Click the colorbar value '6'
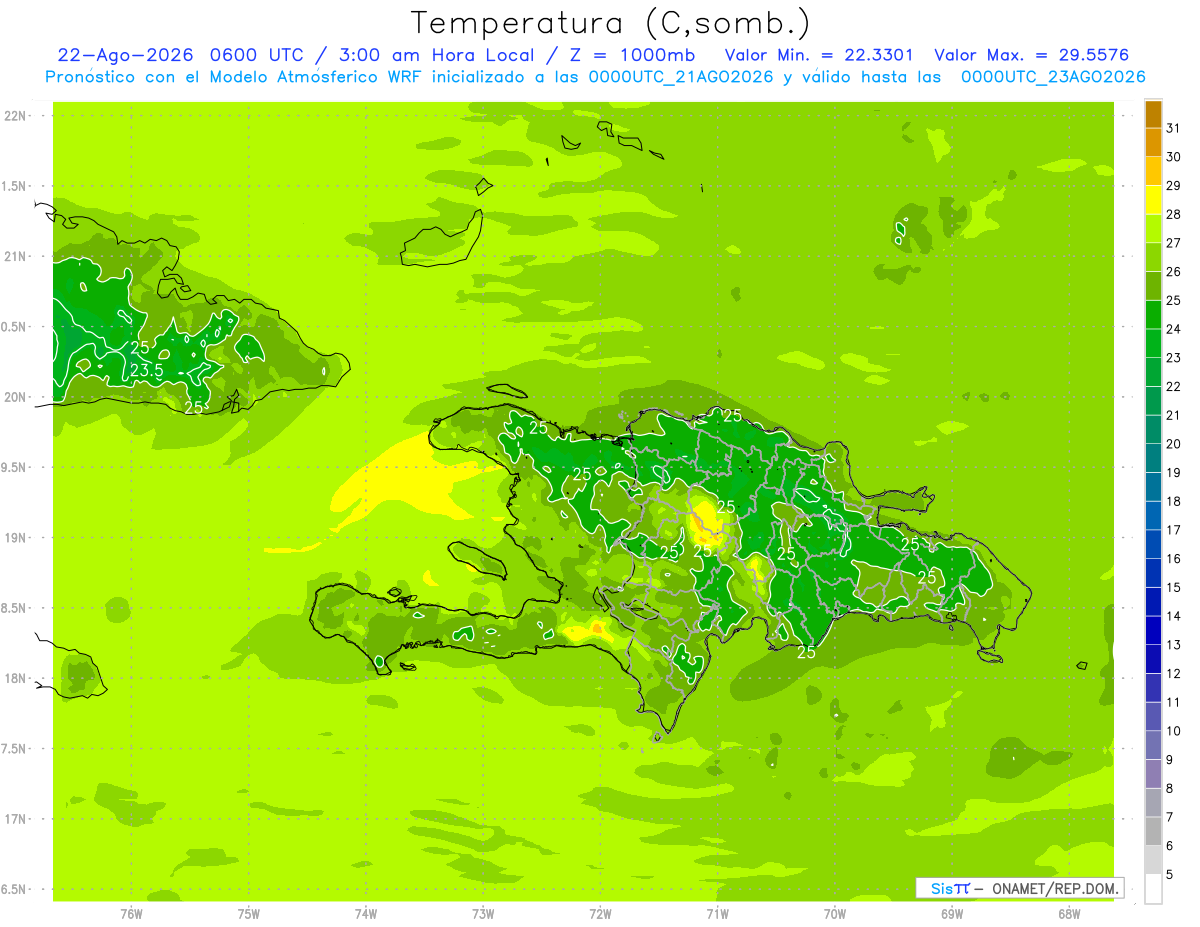Screen dimensions: 1200x927 click(1170, 846)
